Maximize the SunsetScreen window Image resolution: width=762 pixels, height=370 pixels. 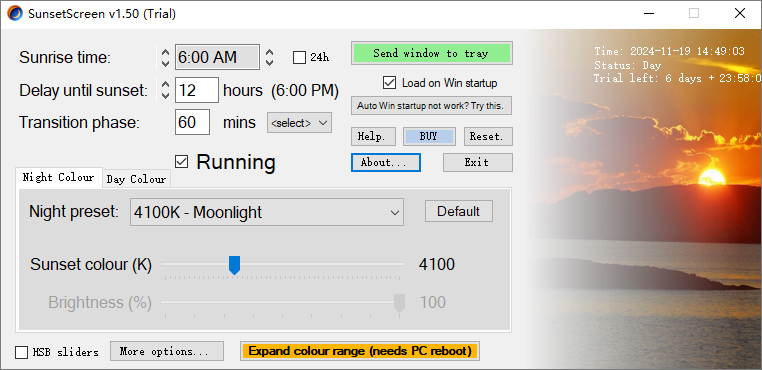pos(694,14)
